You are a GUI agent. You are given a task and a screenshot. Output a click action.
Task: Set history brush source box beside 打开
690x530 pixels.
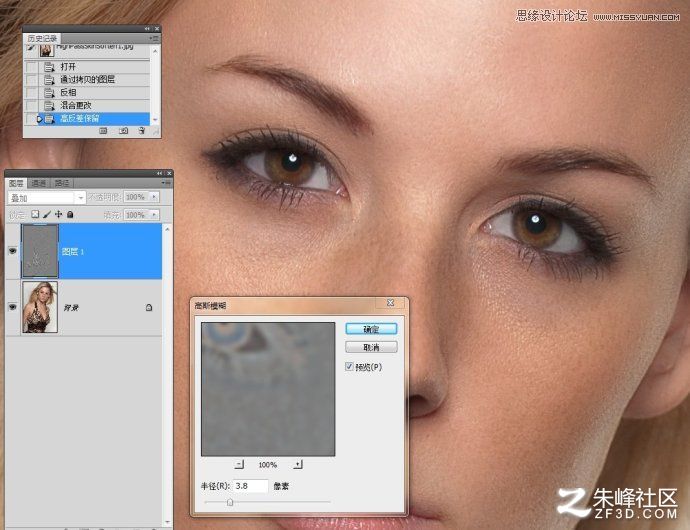point(31,67)
